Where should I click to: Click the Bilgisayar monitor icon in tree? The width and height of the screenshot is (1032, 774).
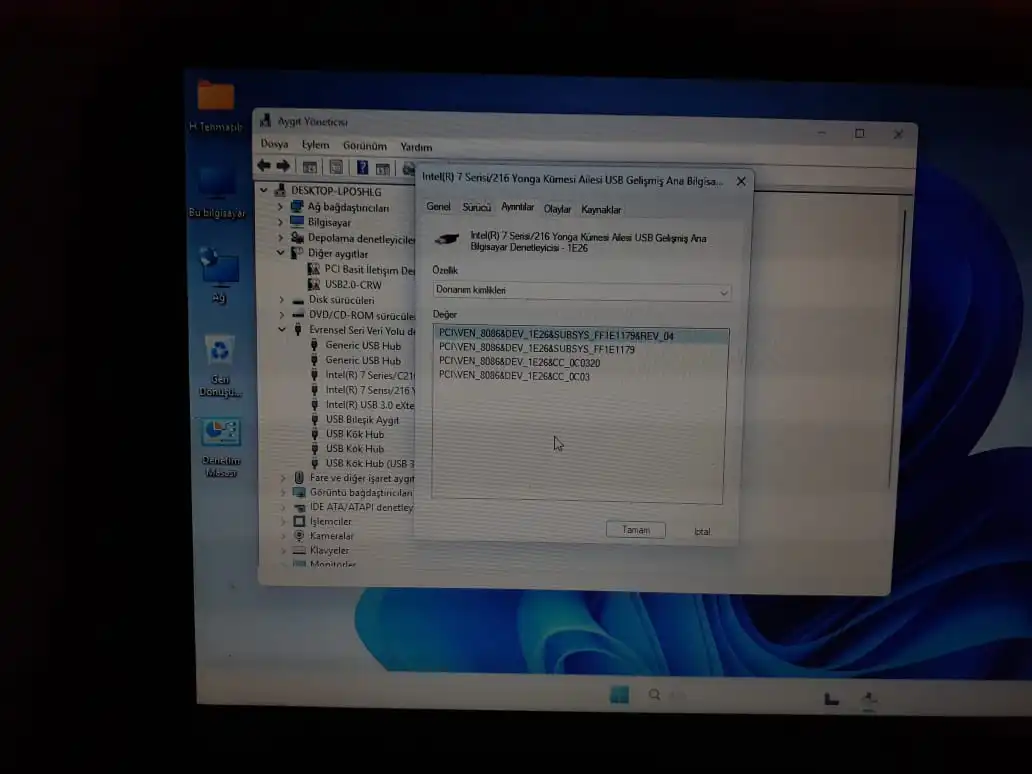tap(297, 222)
